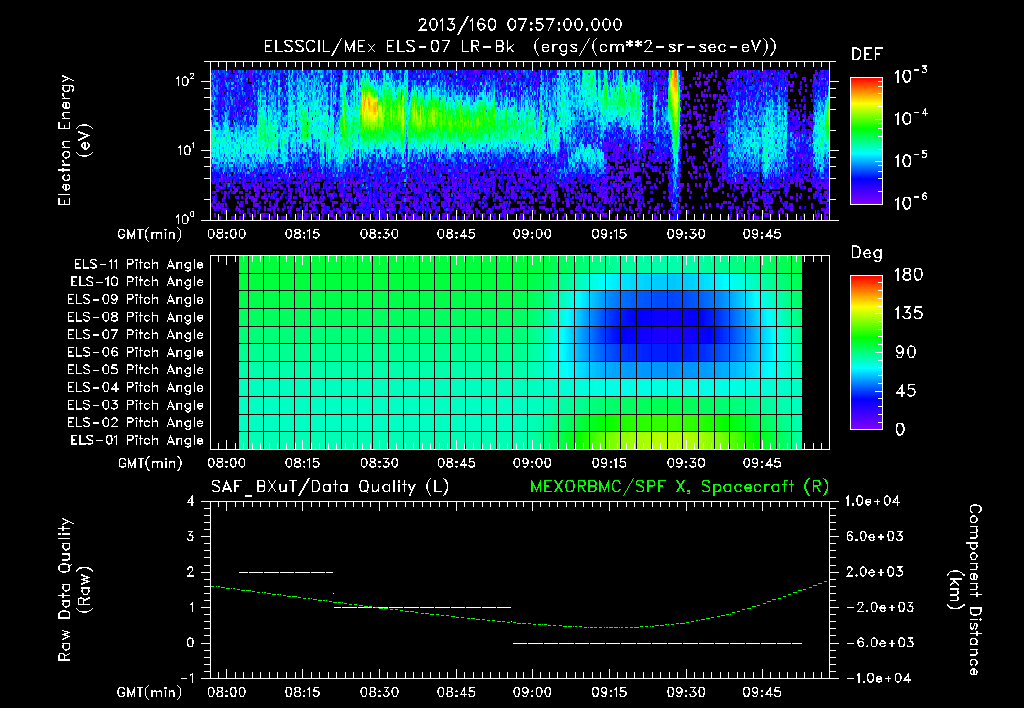The image size is (1024, 708).
Task: Click the ELS-10 Pitch Angle label
Action: click(137, 282)
